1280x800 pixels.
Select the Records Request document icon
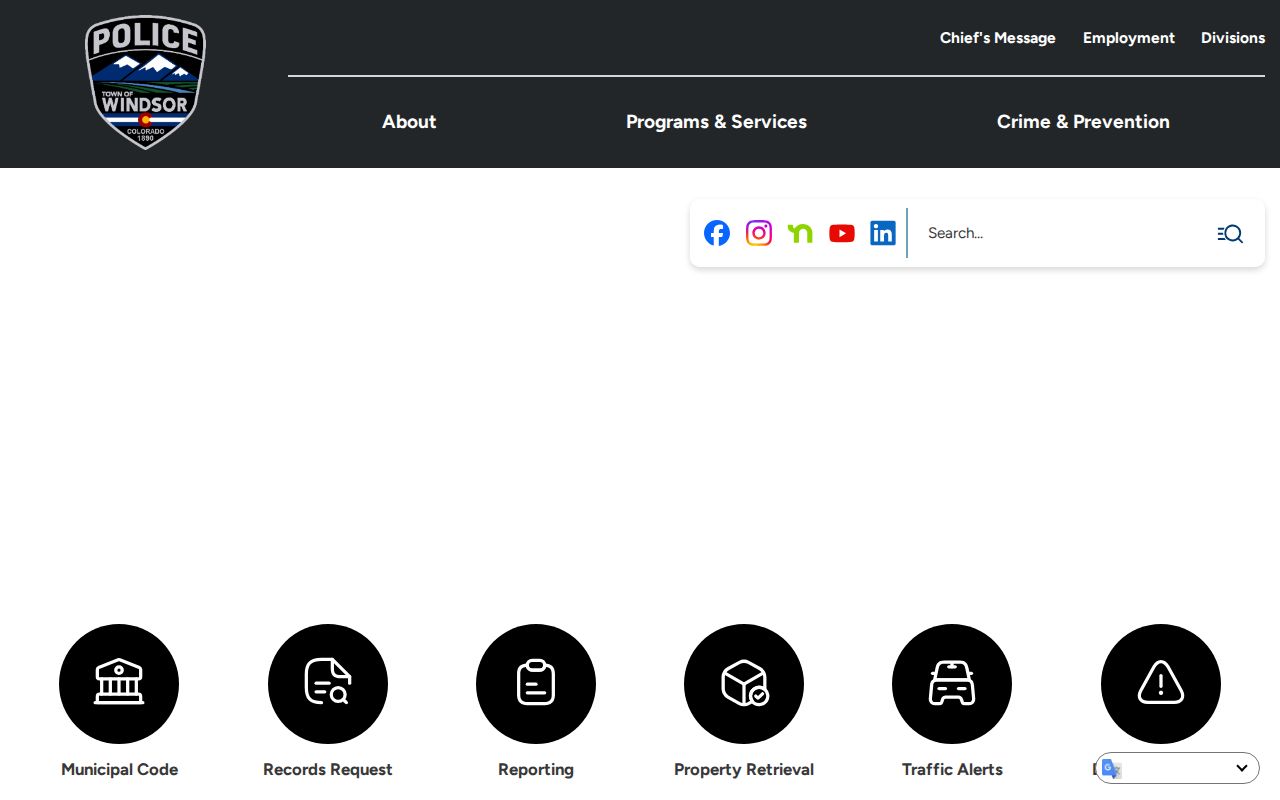coord(328,684)
